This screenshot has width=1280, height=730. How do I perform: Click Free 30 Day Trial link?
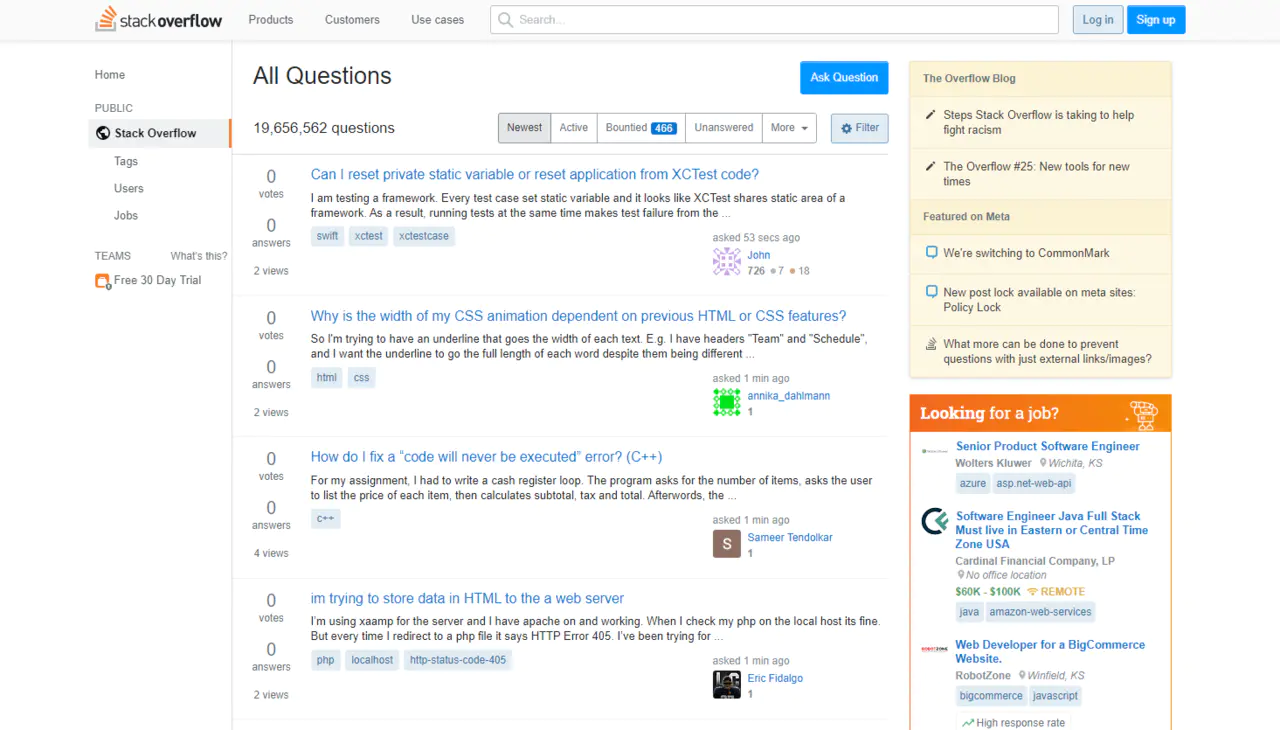(158, 280)
